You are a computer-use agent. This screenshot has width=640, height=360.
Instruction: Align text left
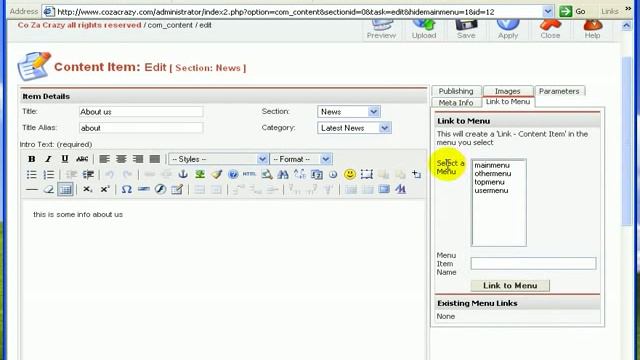[x=104, y=159]
